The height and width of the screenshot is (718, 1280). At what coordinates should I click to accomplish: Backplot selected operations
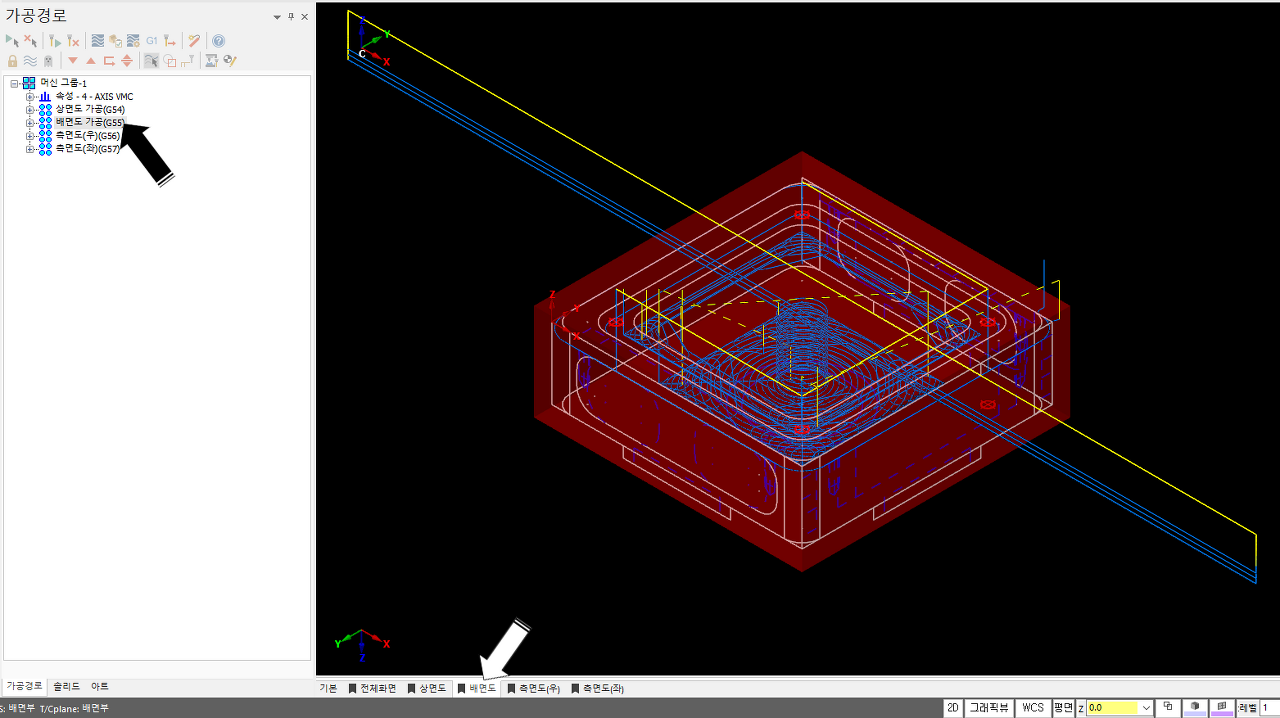[x=98, y=41]
